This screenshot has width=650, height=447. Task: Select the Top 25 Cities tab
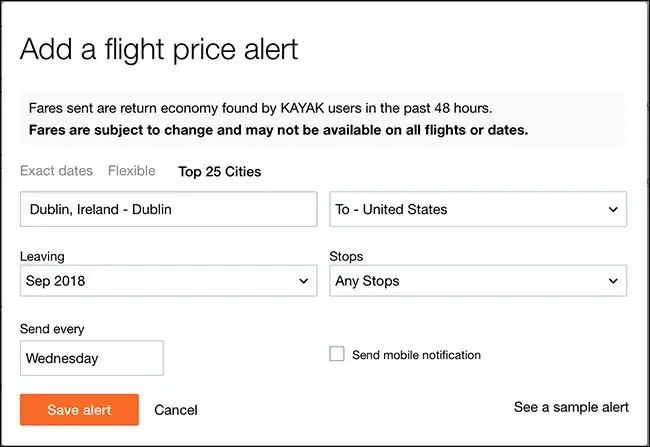point(219,172)
